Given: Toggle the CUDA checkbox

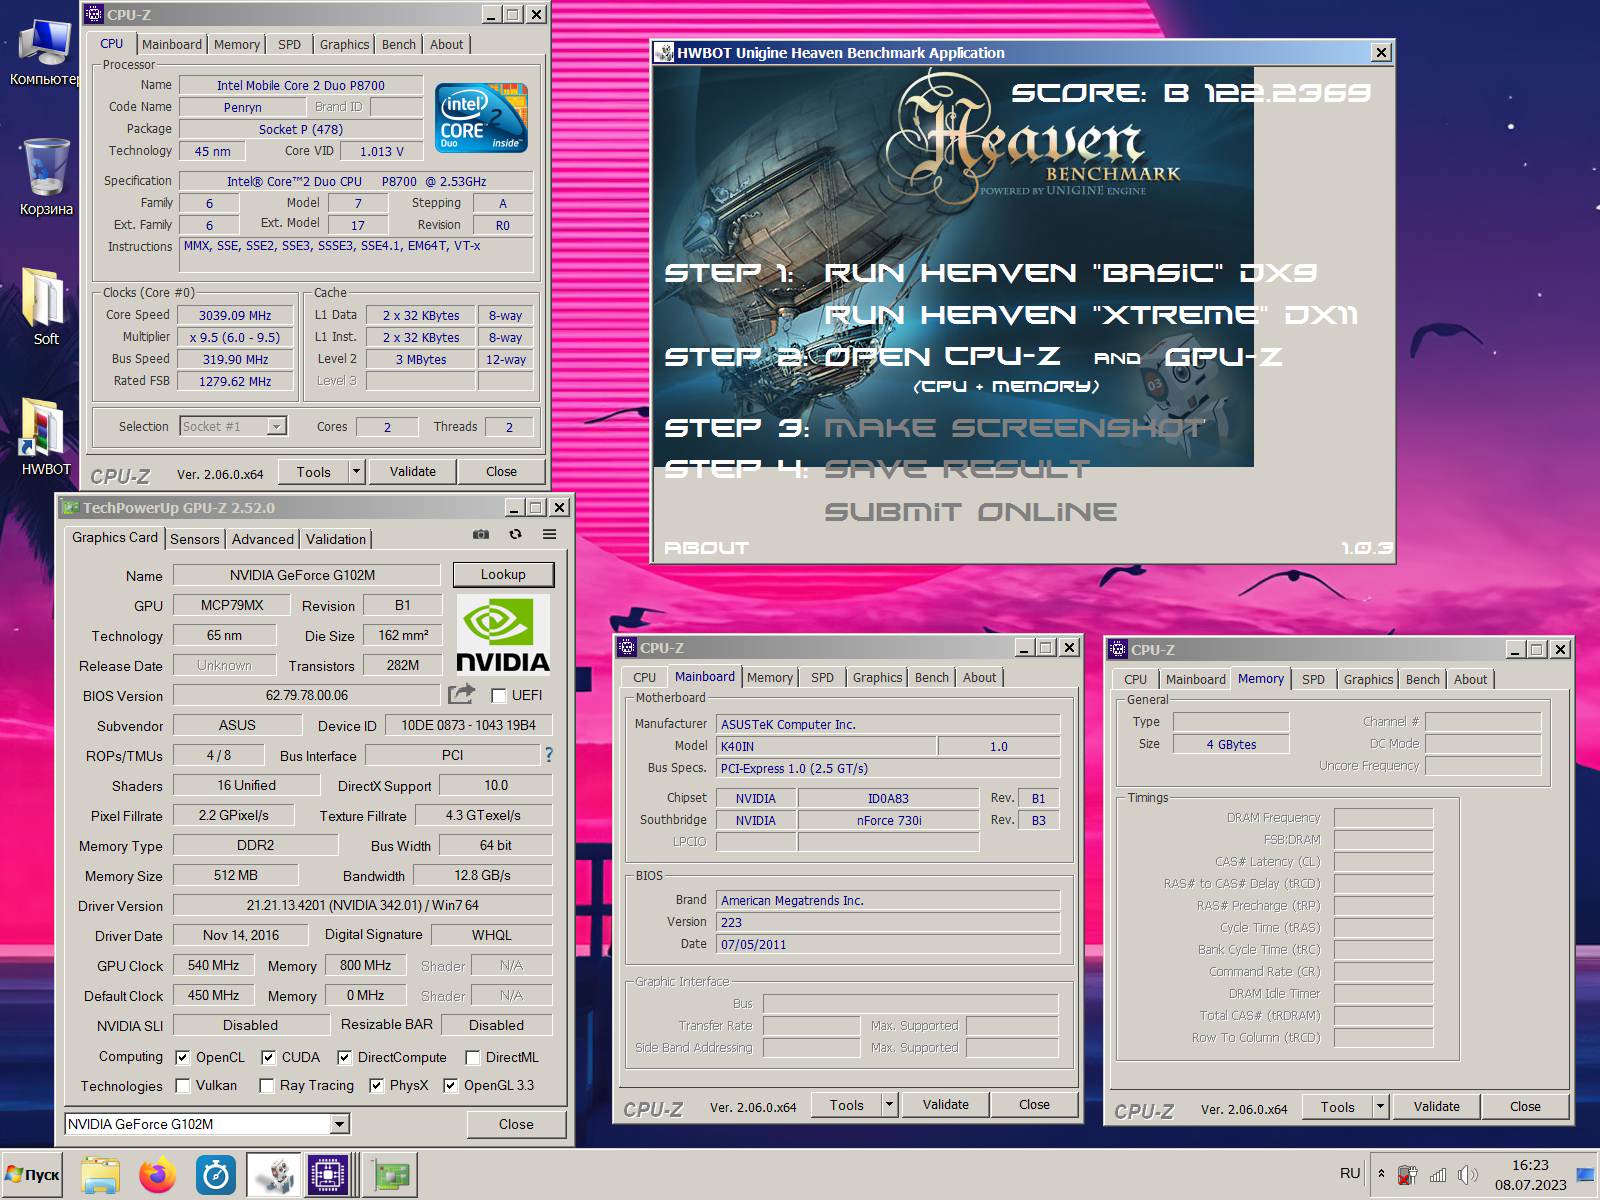Looking at the screenshot, I should (x=269, y=1057).
